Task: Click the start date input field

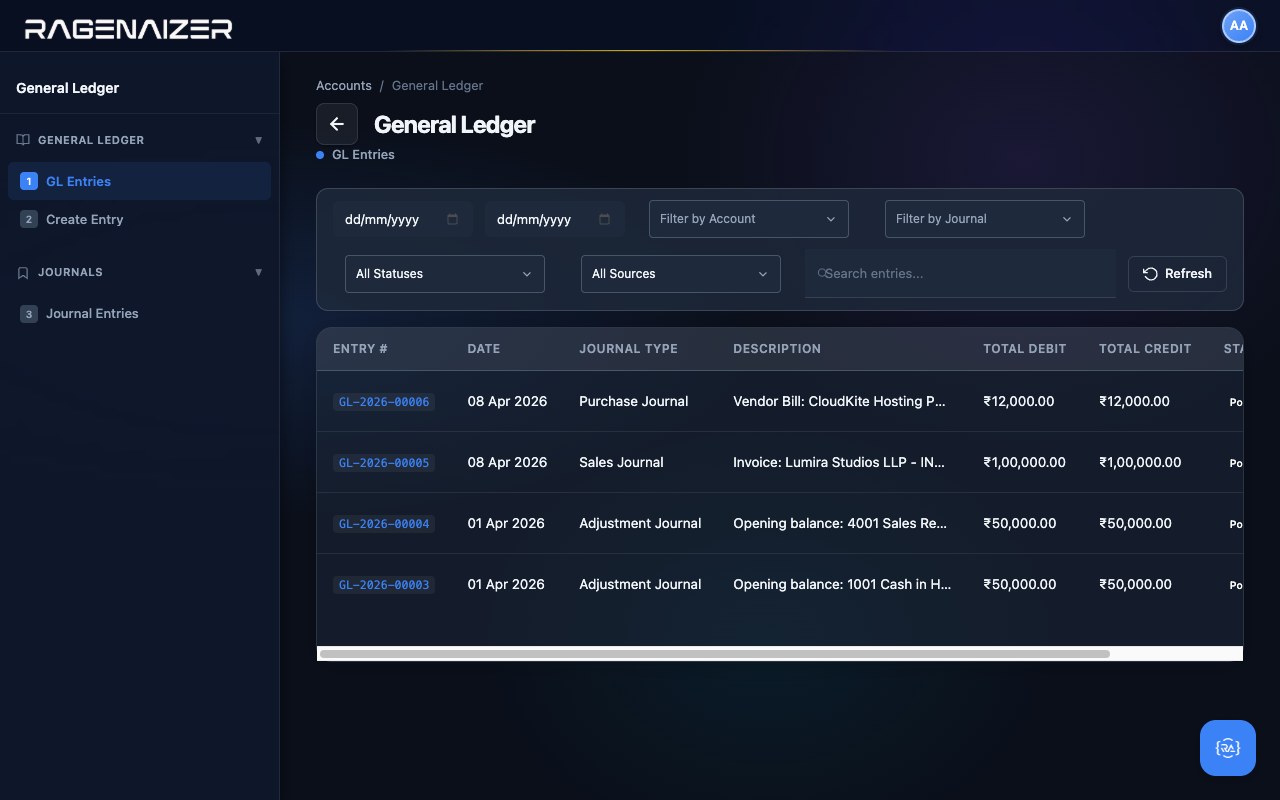Action: (403, 219)
